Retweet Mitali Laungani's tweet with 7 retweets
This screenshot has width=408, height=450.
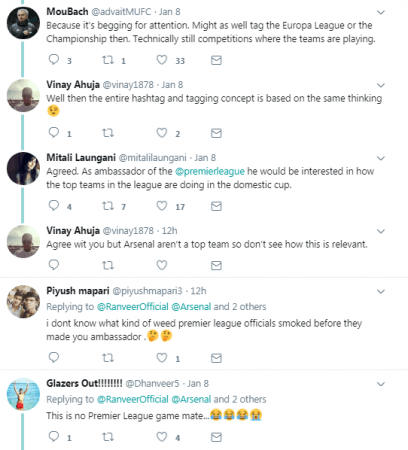[x=108, y=206]
